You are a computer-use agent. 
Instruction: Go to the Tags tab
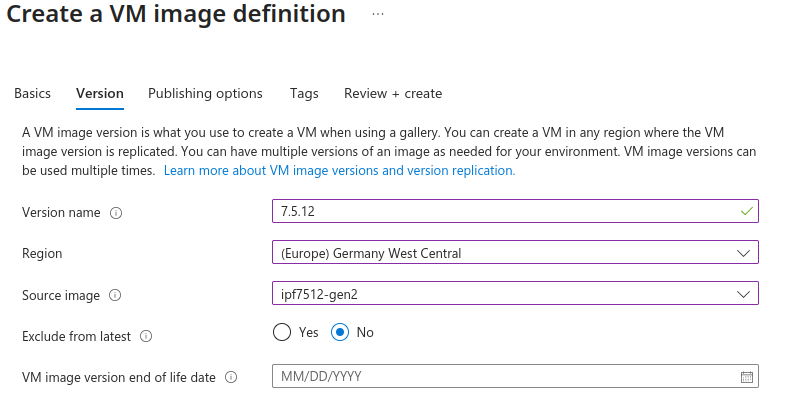[x=304, y=93]
